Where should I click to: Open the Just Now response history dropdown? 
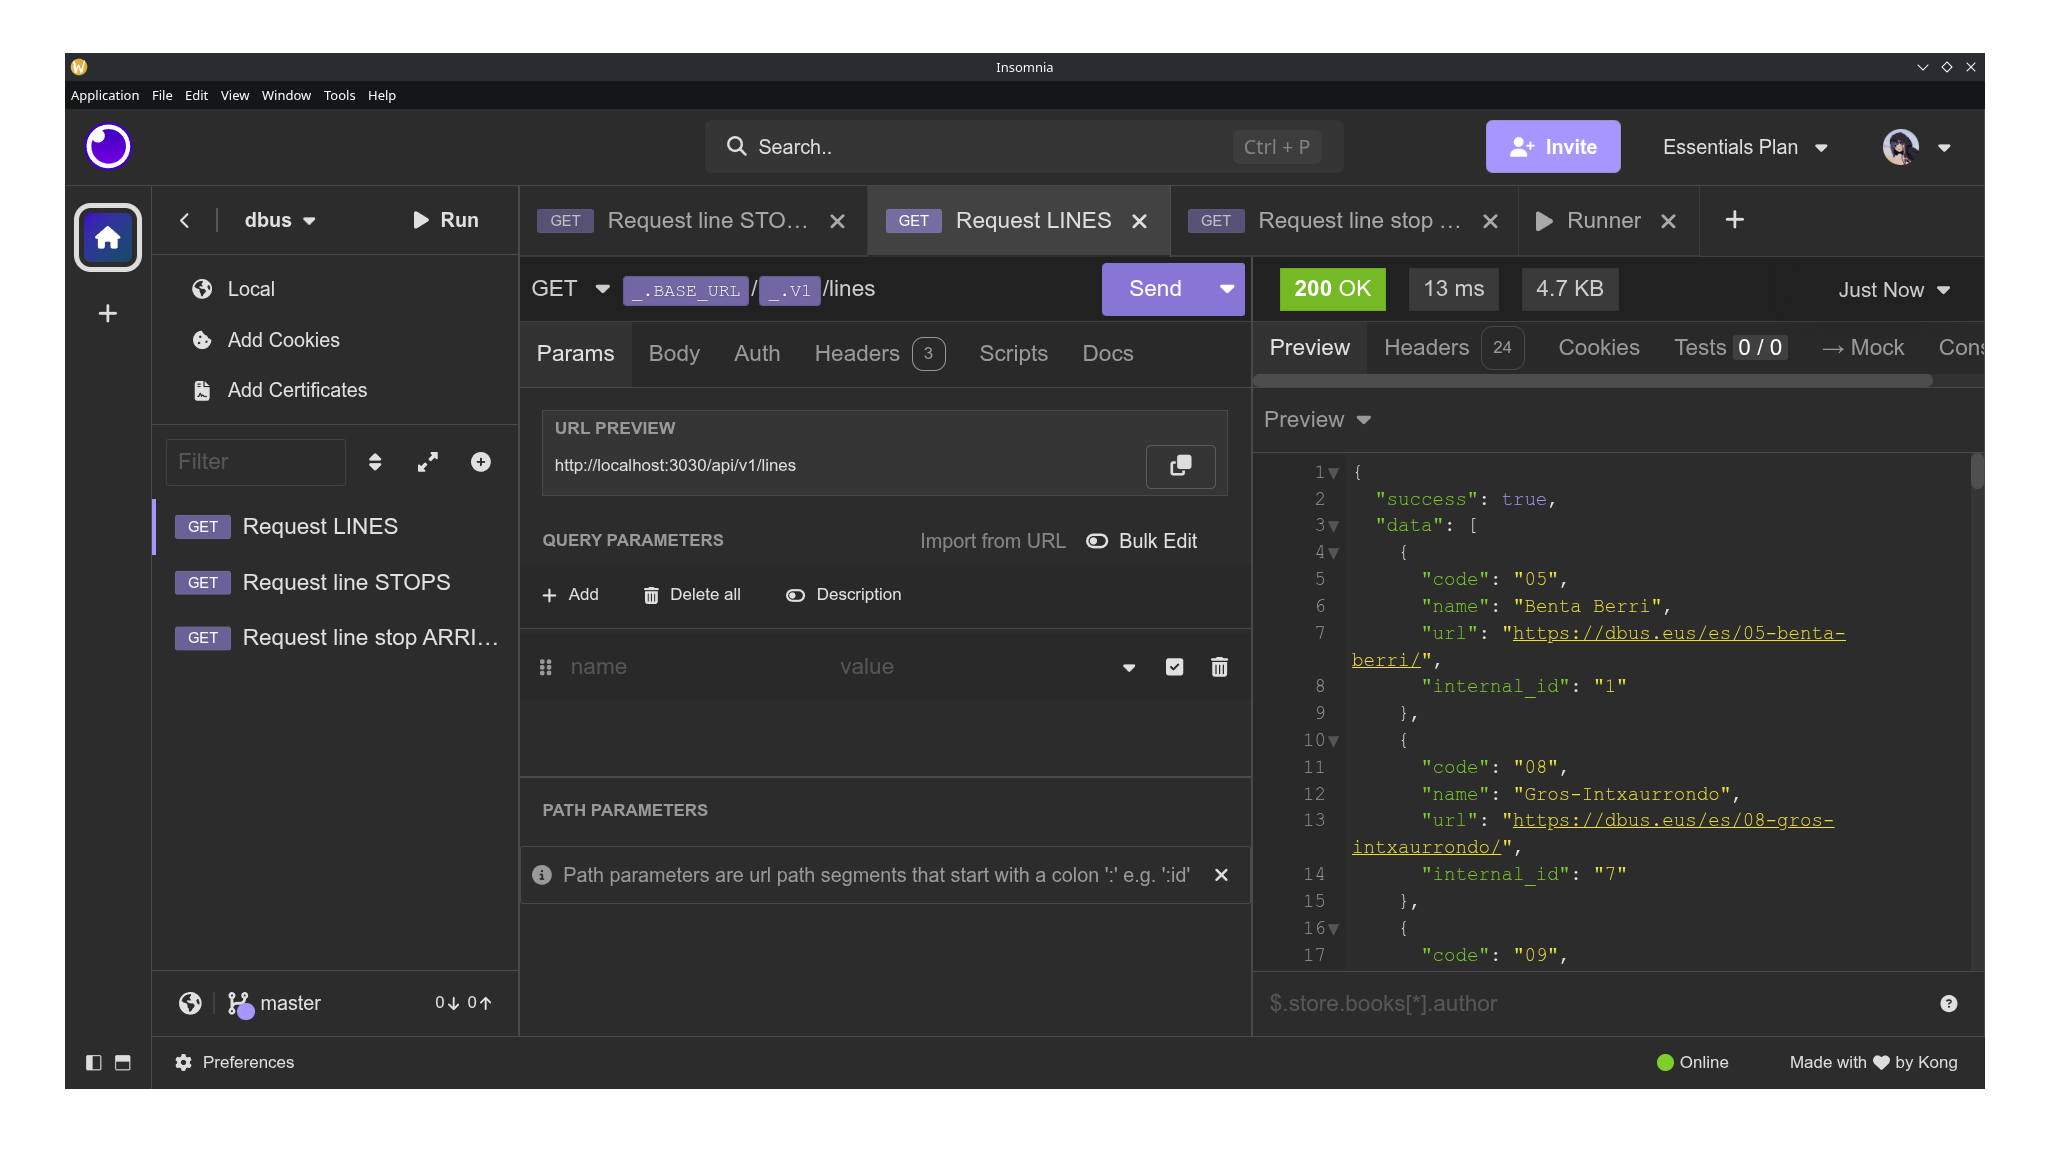(1893, 289)
